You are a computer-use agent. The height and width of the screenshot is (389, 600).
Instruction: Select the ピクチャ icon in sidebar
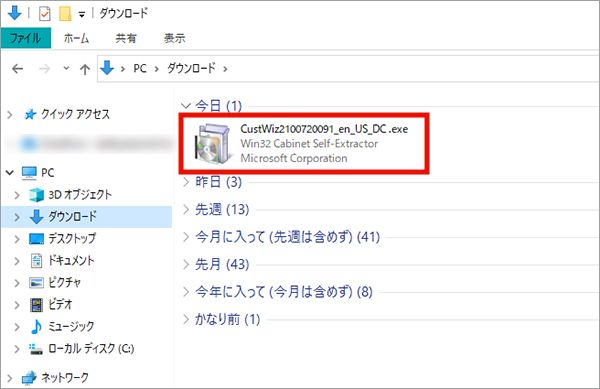click(36, 283)
